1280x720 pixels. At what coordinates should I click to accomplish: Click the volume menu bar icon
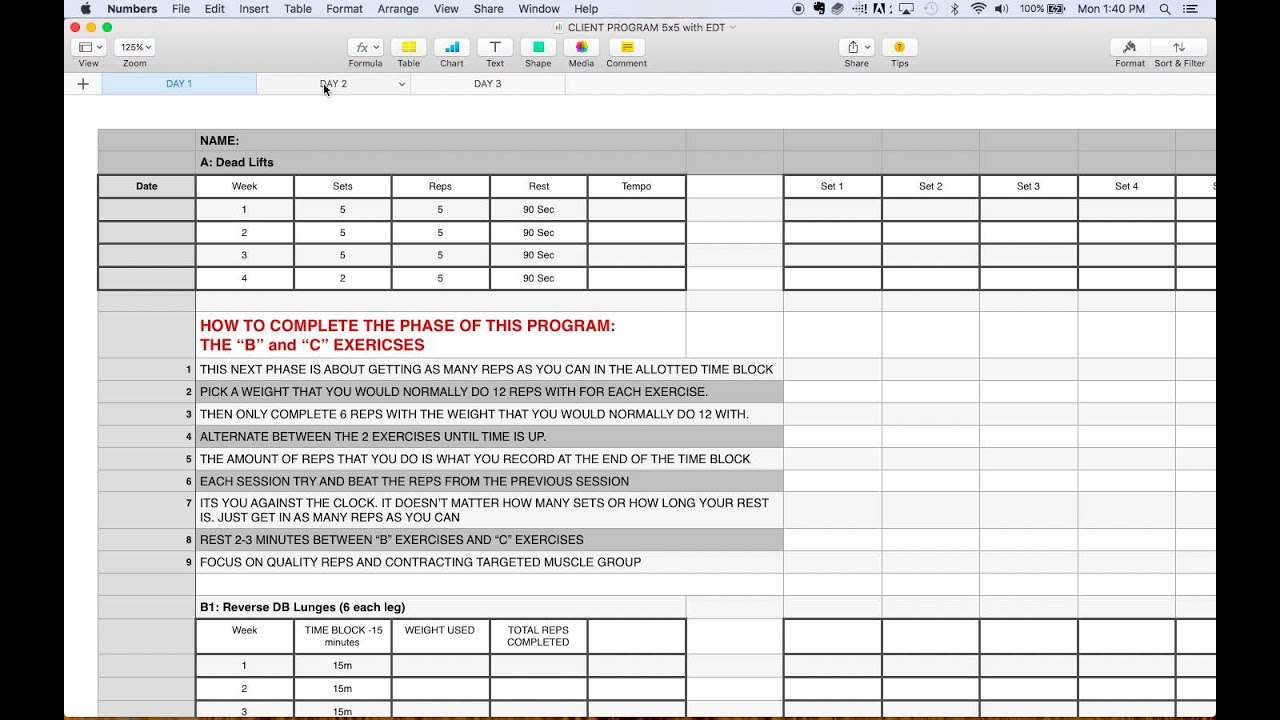[1003, 9]
